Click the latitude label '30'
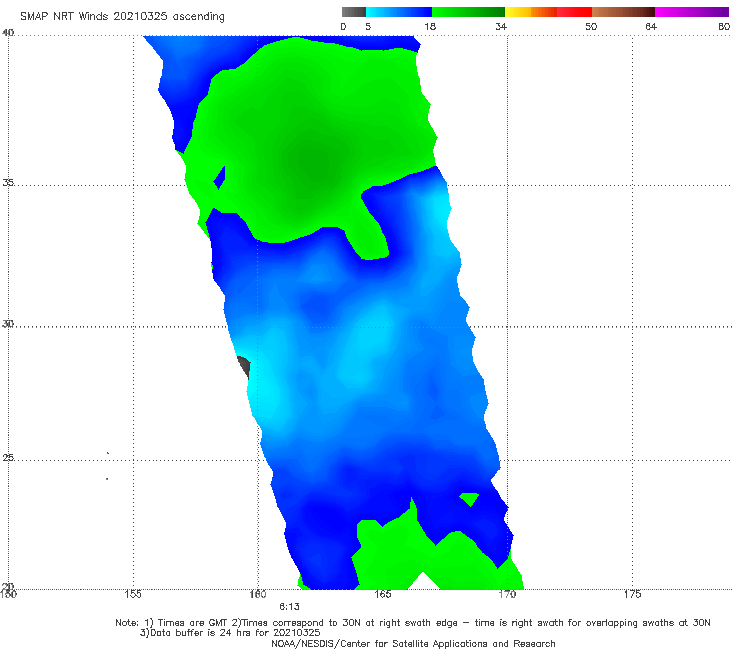The height and width of the screenshot is (650, 740). (8, 324)
